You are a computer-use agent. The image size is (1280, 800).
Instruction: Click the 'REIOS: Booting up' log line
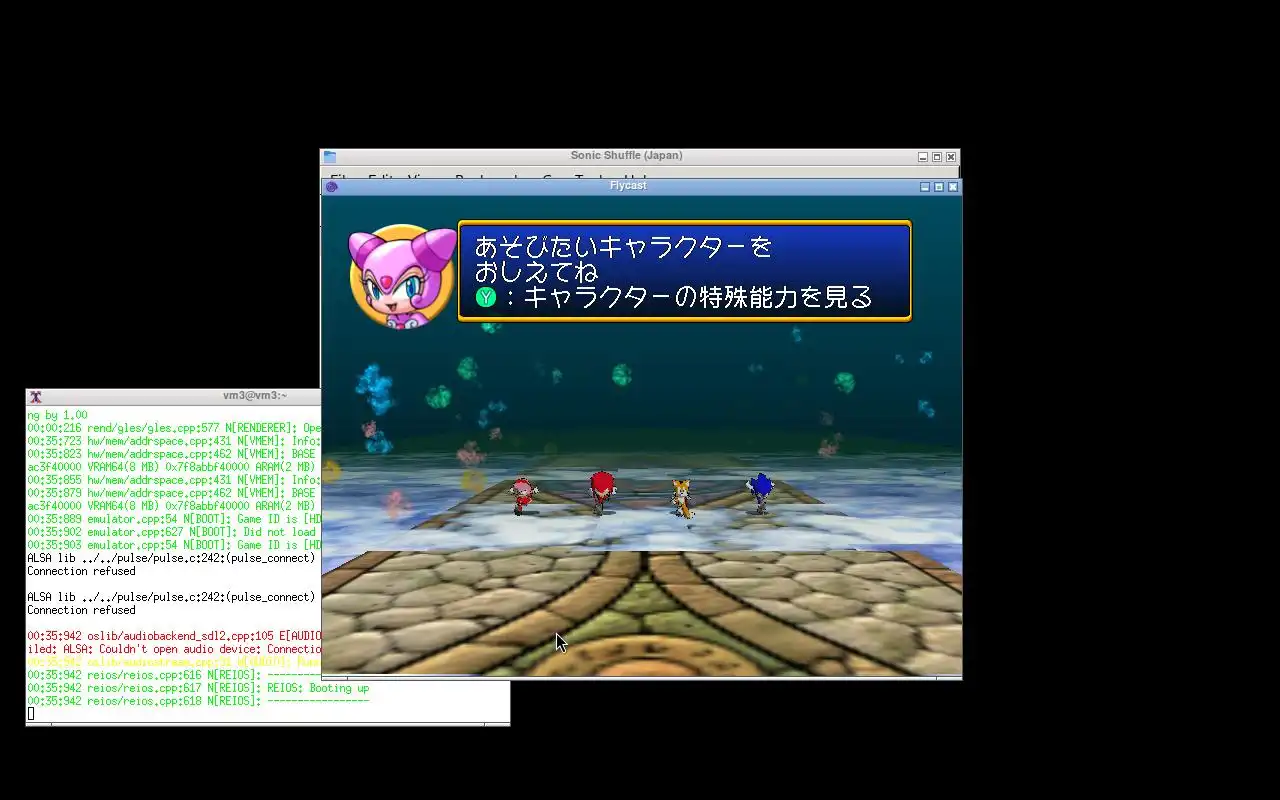click(x=198, y=688)
